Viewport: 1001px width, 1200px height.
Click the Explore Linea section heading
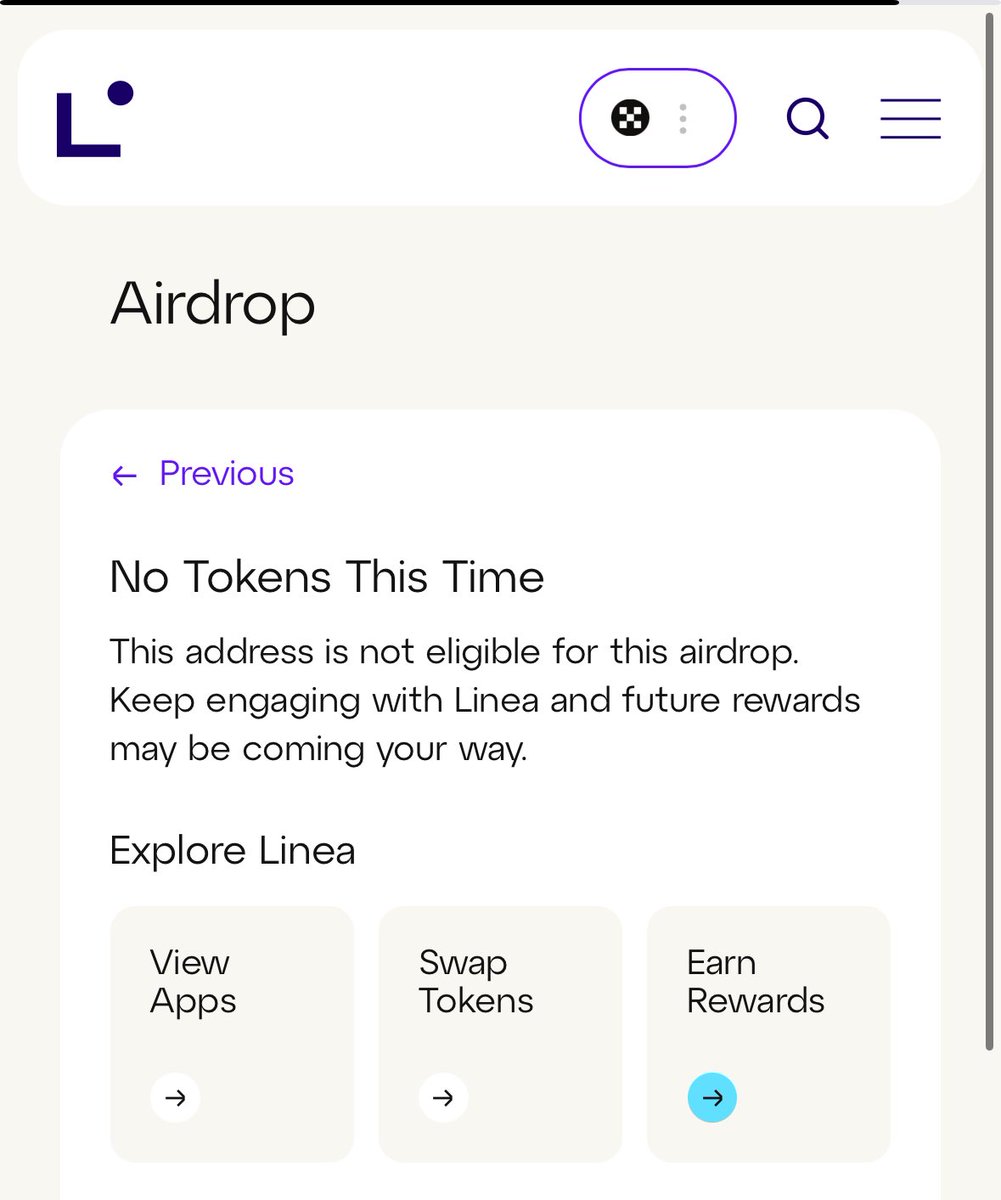click(232, 851)
